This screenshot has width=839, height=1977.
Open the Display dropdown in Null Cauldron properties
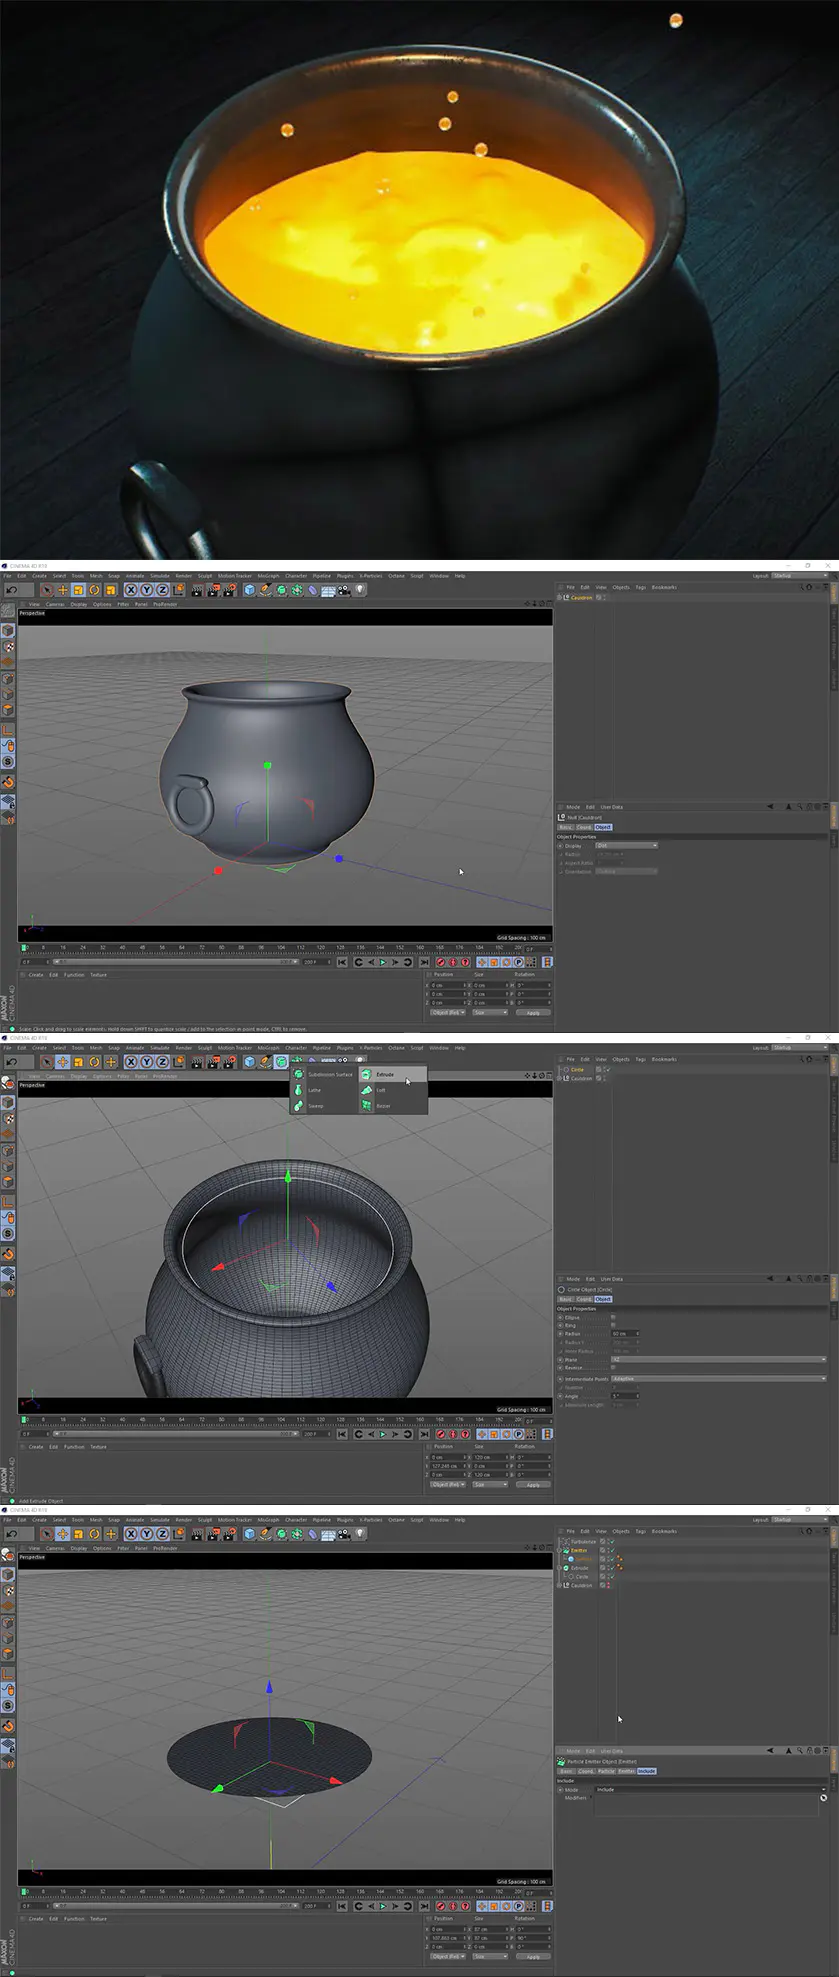(x=627, y=845)
